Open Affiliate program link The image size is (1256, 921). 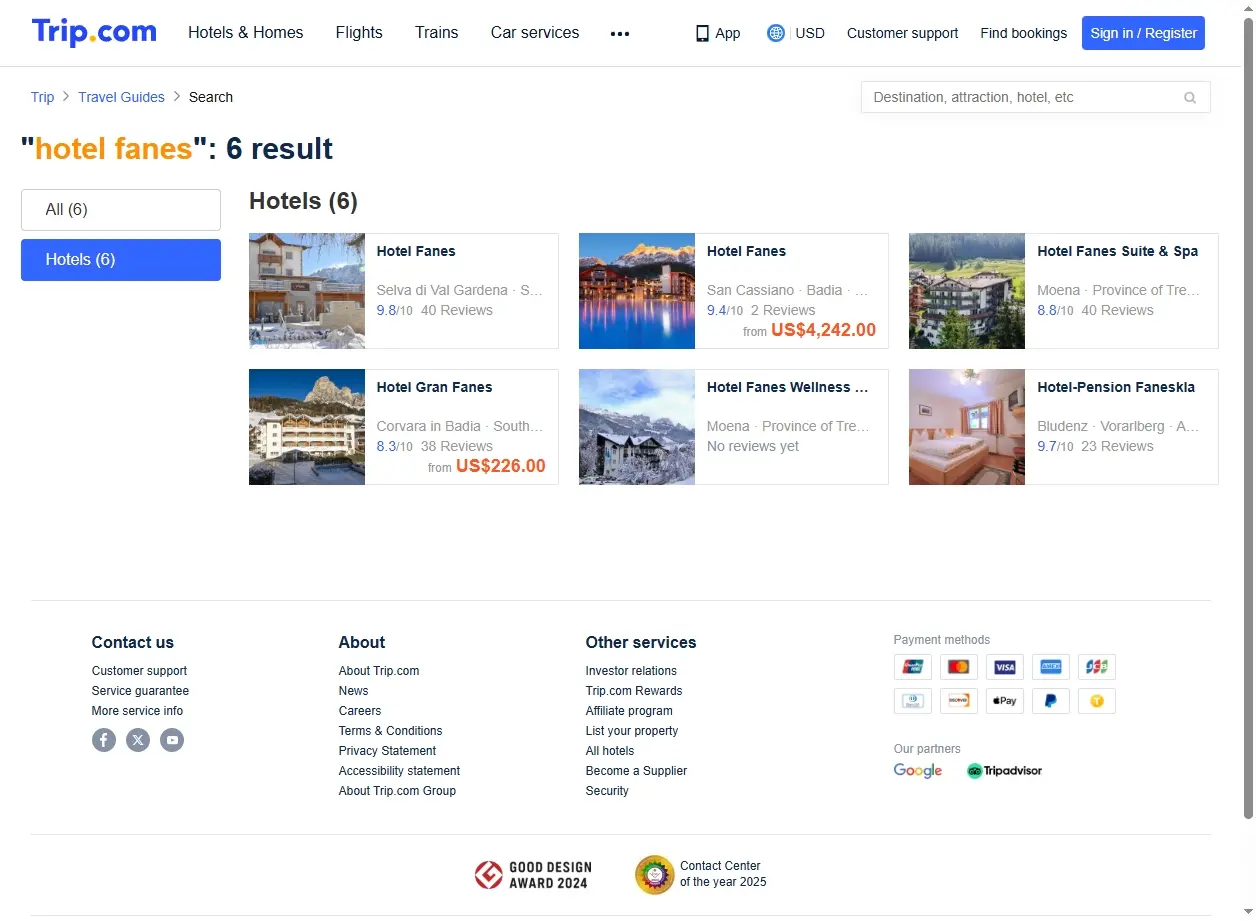tap(629, 711)
